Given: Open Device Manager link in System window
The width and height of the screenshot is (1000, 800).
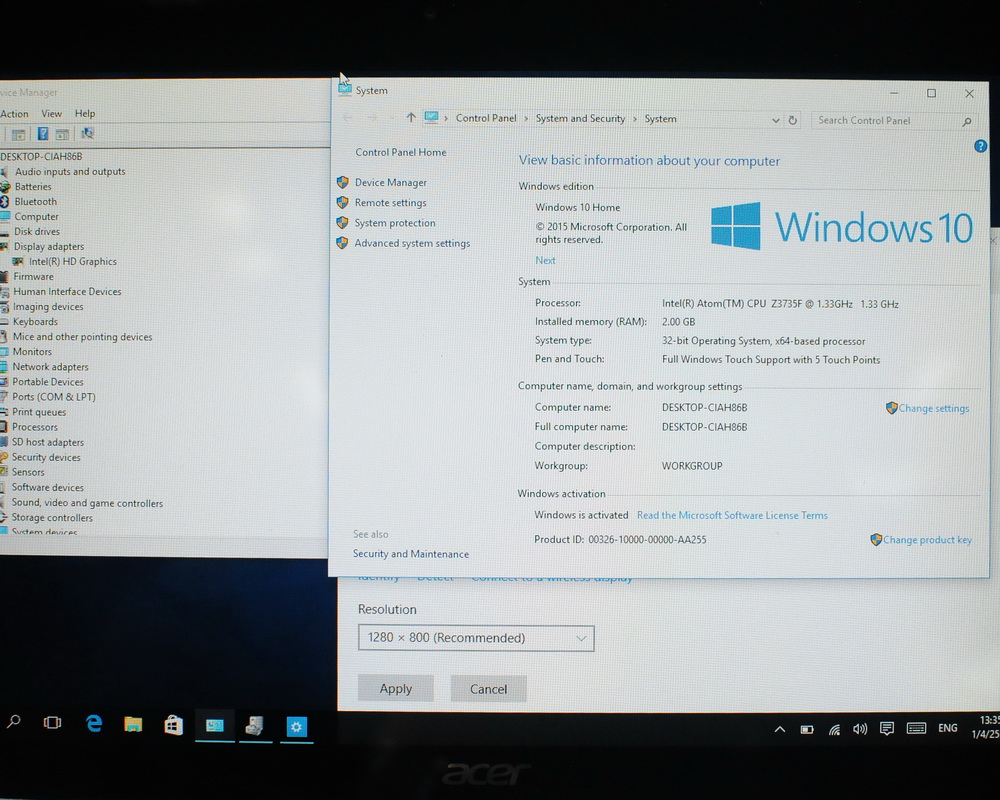Looking at the screenshot, I should [390, 182].
